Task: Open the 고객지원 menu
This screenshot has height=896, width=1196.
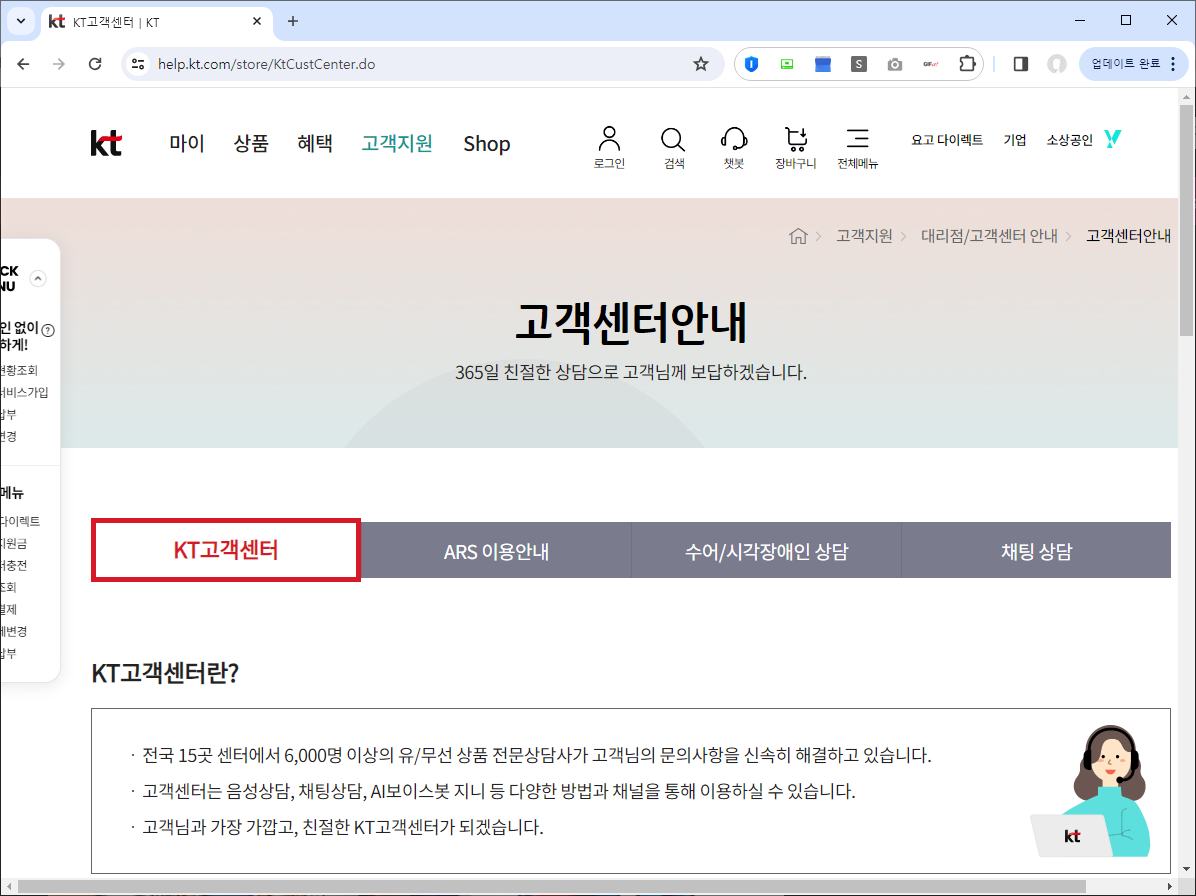Action: tap(396, 143)
